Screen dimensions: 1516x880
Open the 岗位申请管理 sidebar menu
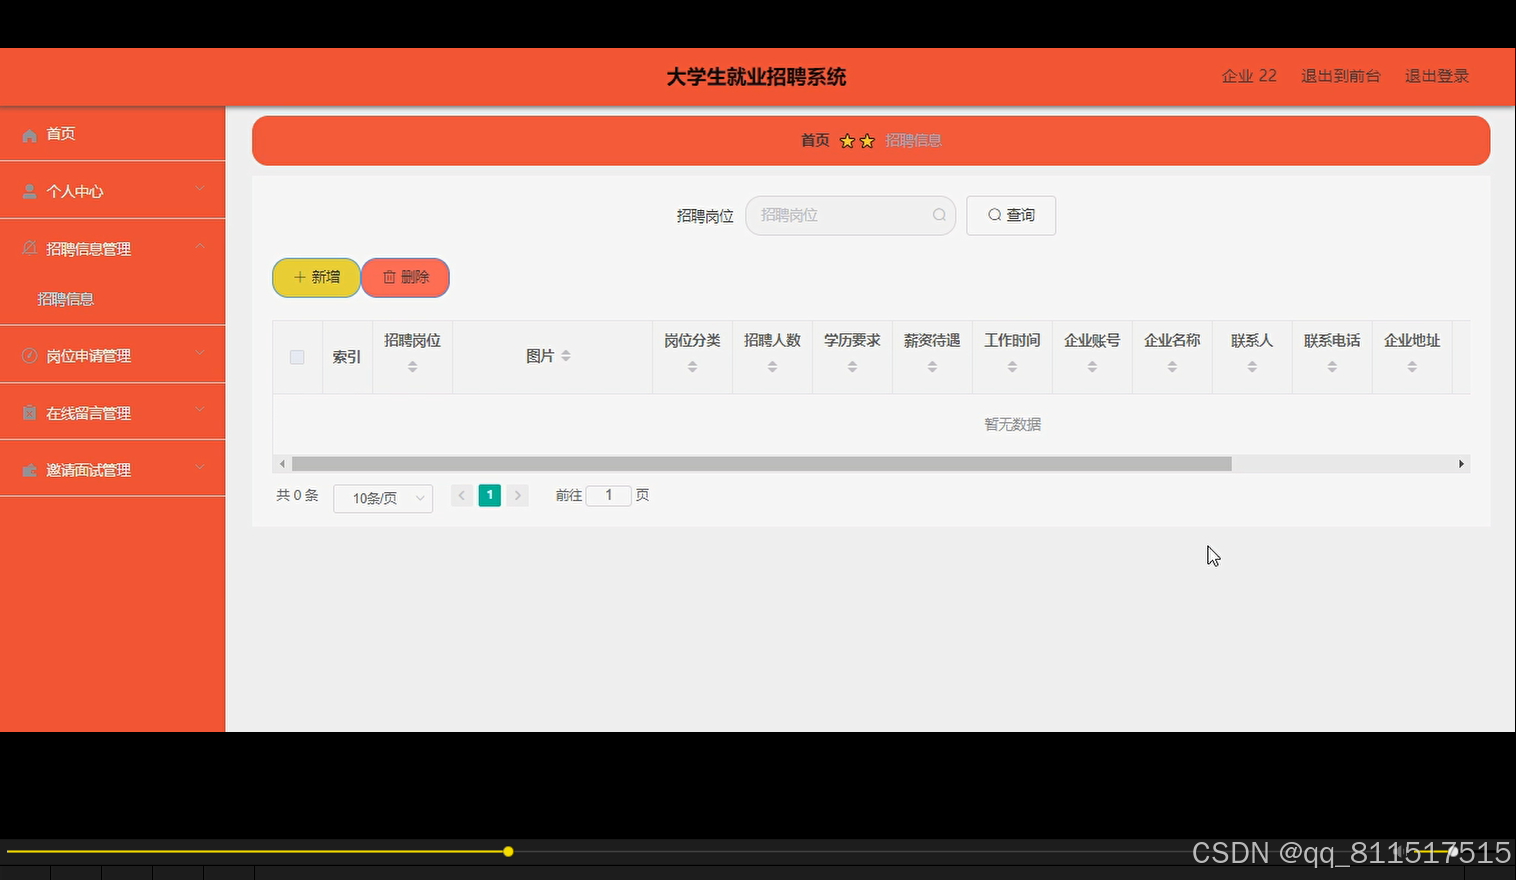point(112,355)
